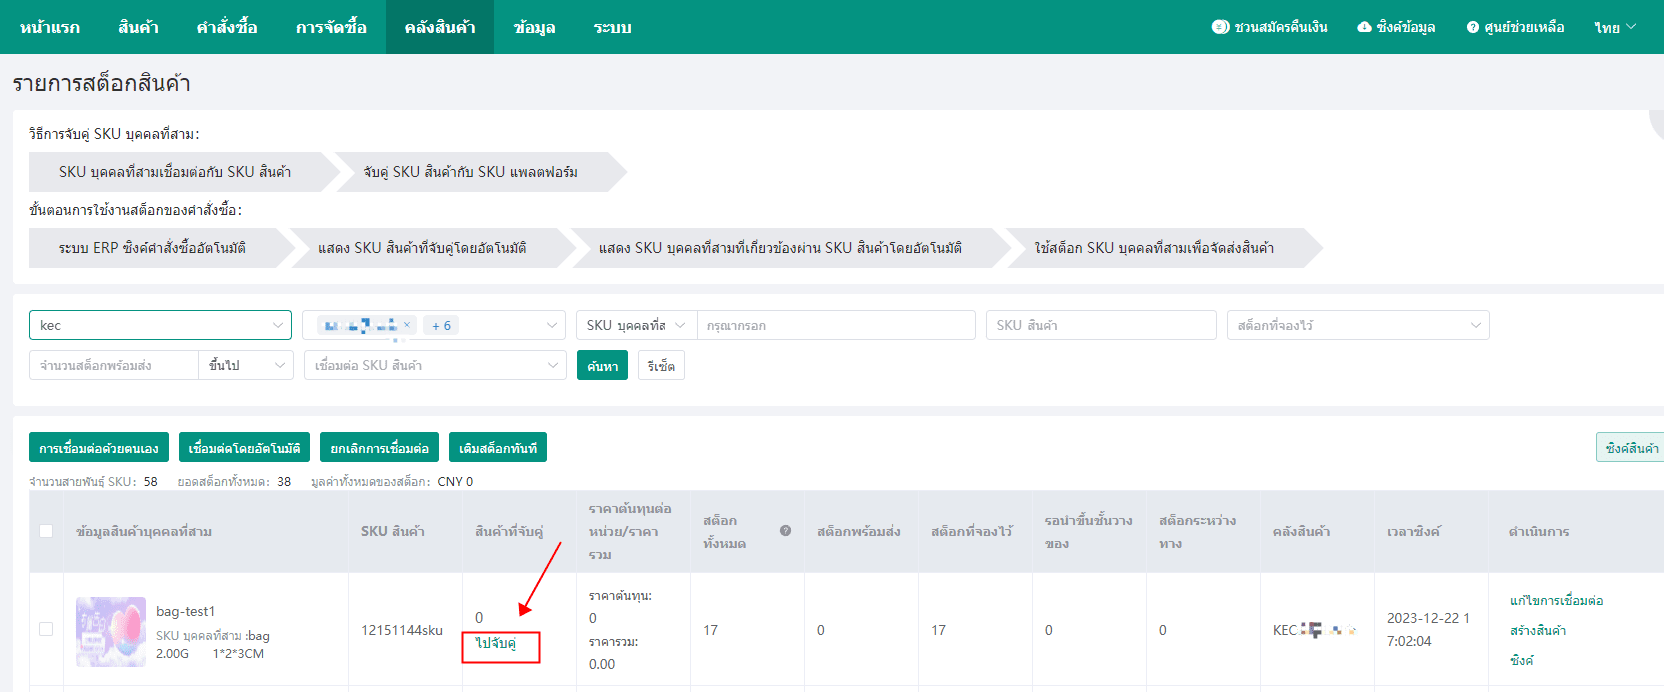Click the cloud icon beside ซิงค์ข้อมูล
This screenshot has height=692, width=1664.
point(1364,27)
